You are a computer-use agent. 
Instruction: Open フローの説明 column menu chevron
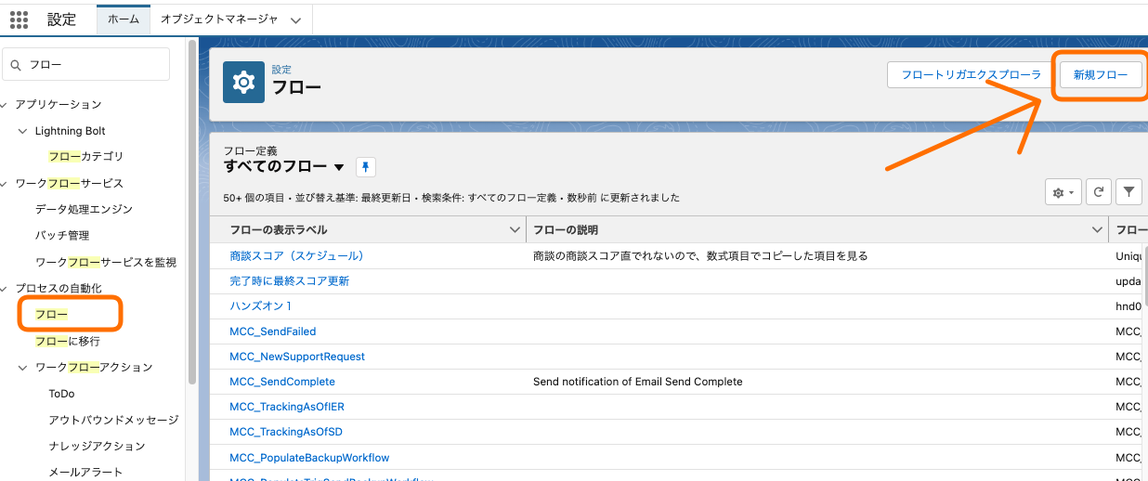[1097, 230]
